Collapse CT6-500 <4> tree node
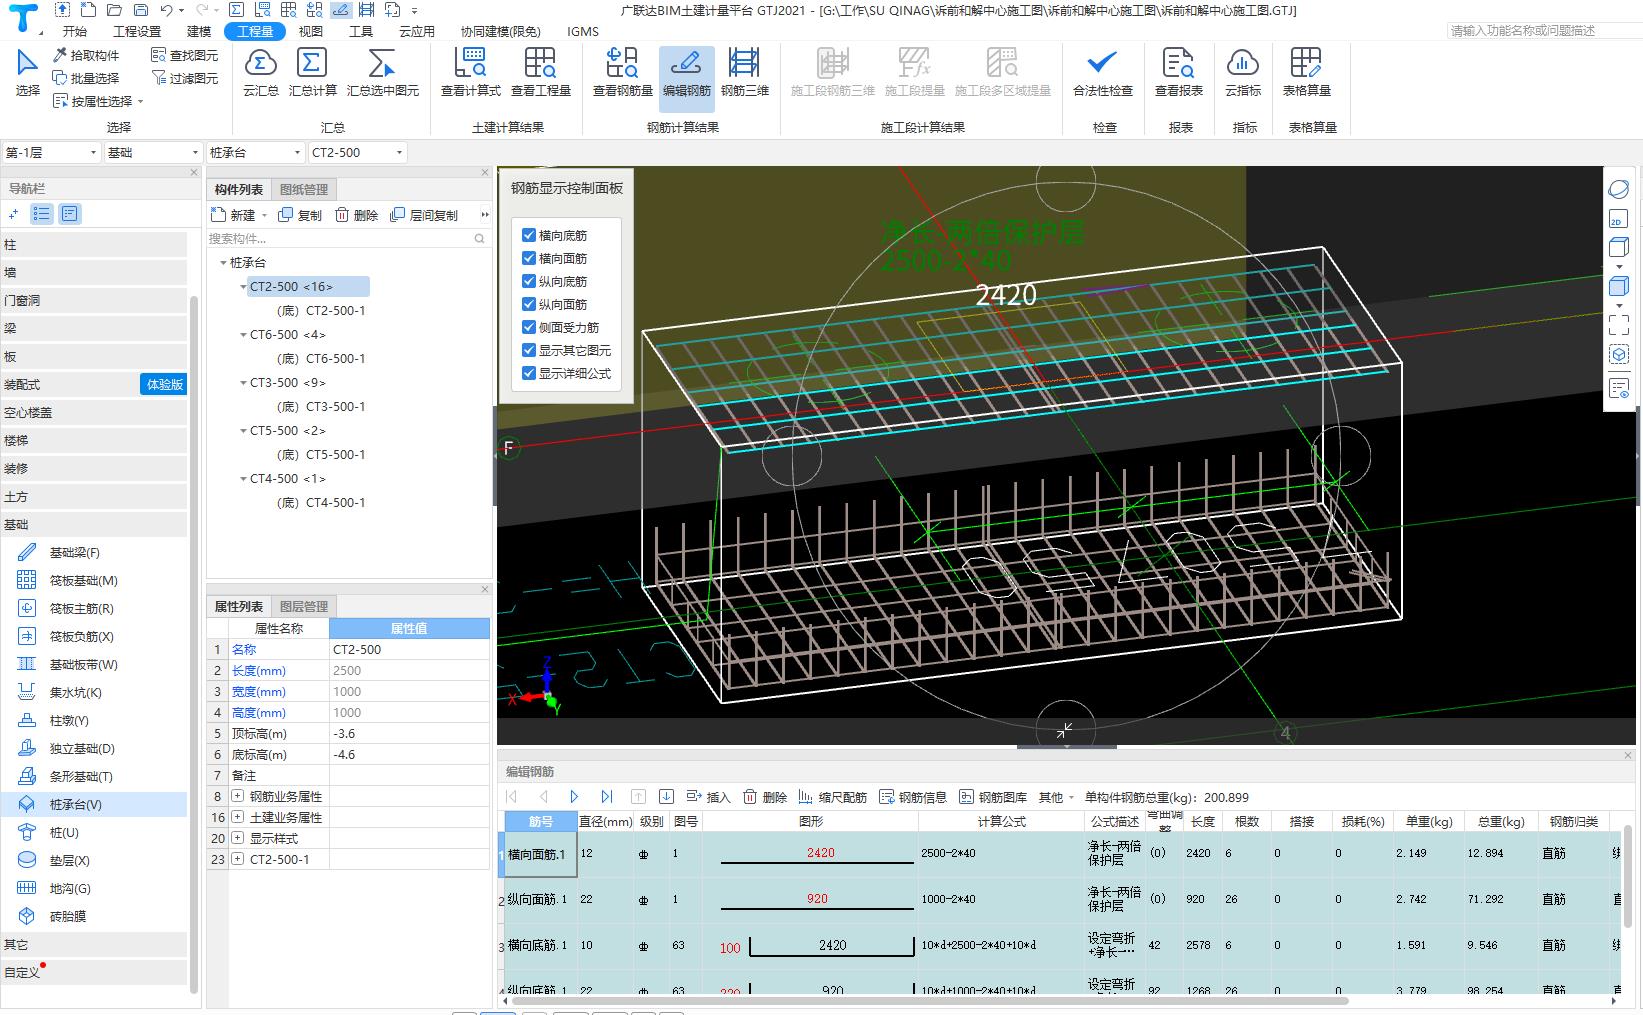The image size is (1643, 1015). pos(243,335)
